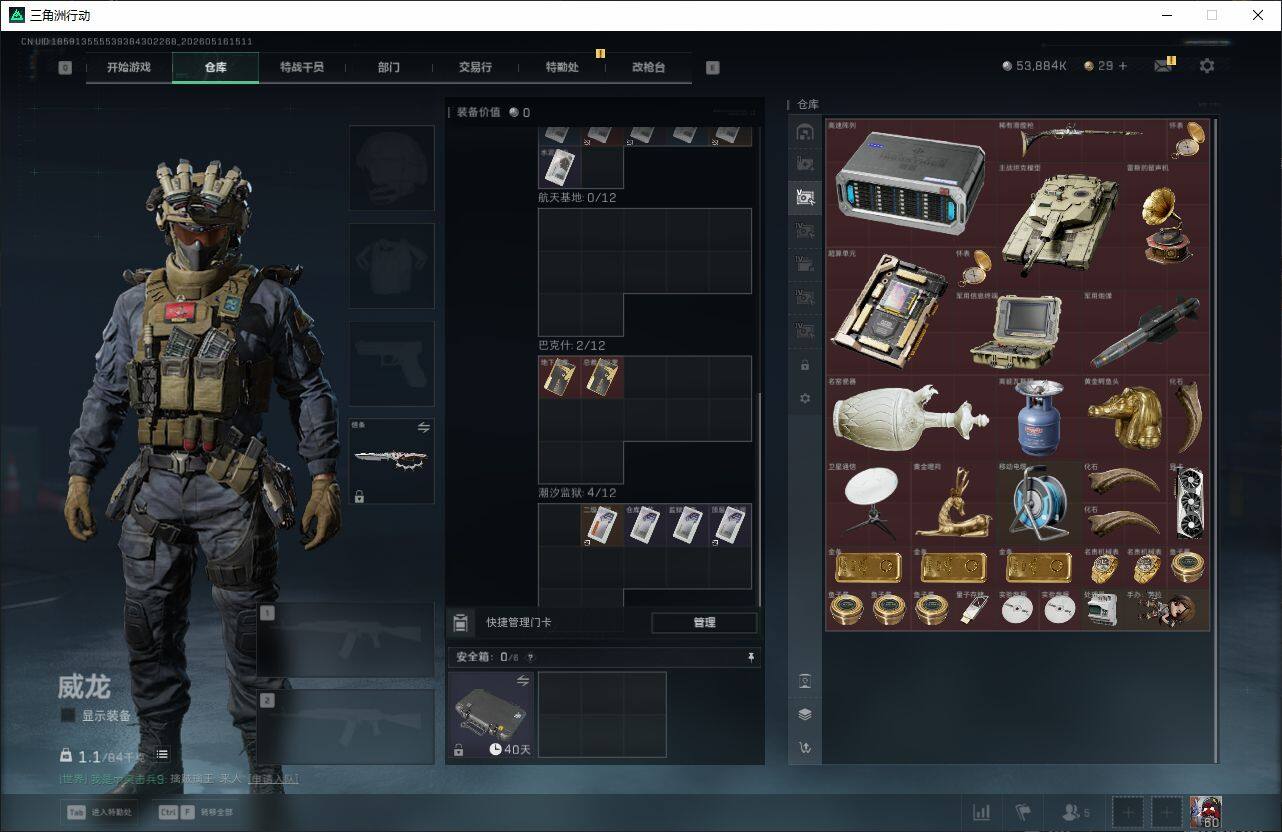Click the empty body armor slot
Screen dimensions: 1282x832
[x=391, y=265]
